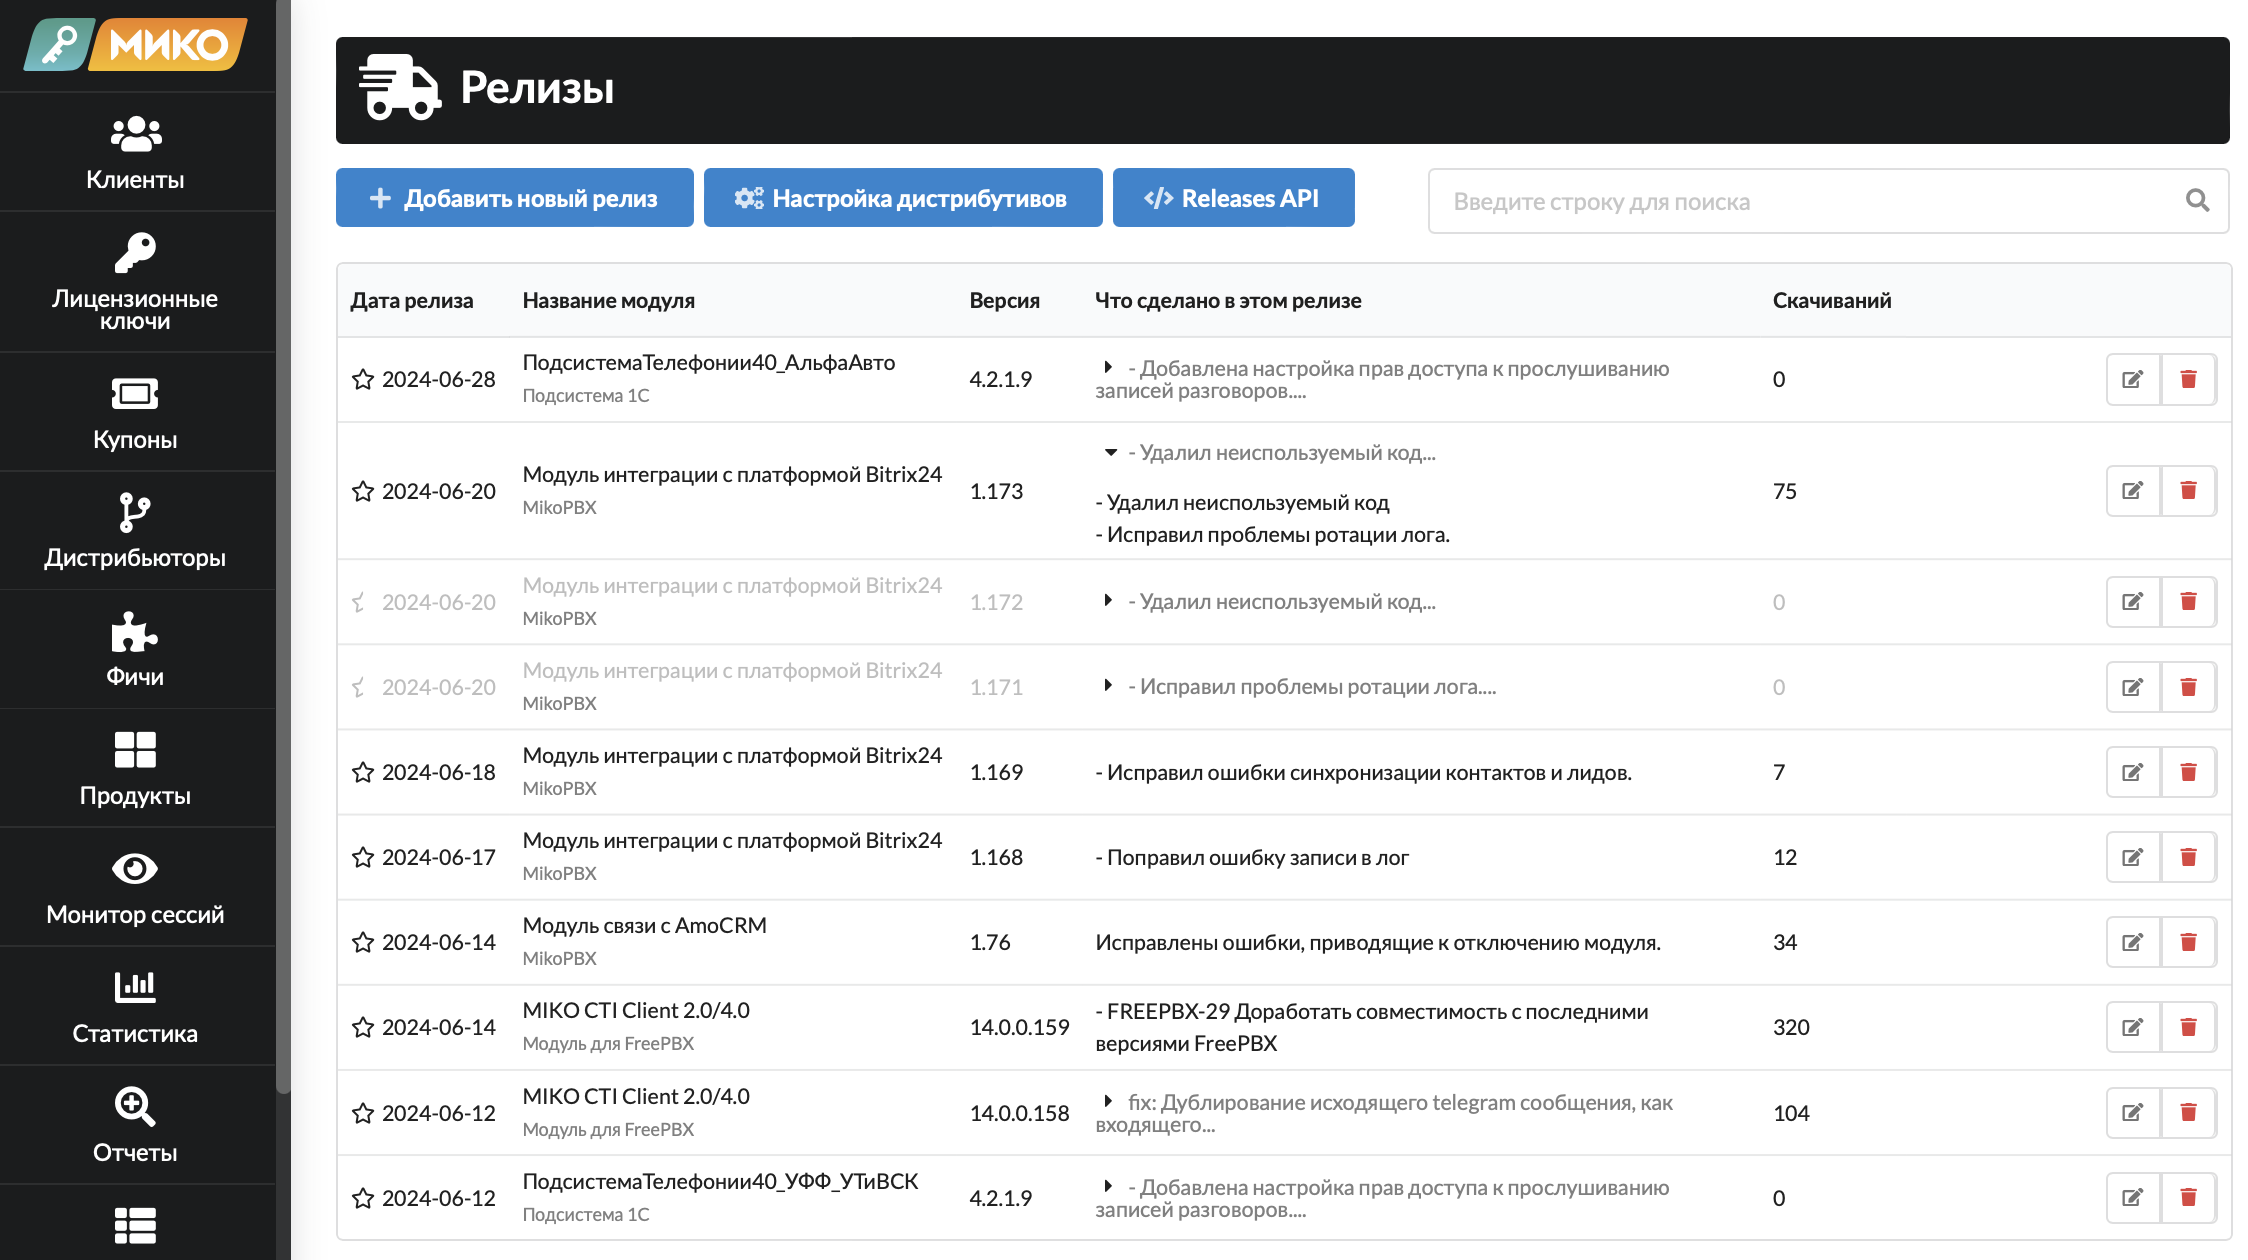This screenshot has height=1260, width=2248.
Task: Open the Дистрибьюторы sidebar section
Action: click(135, 531)
